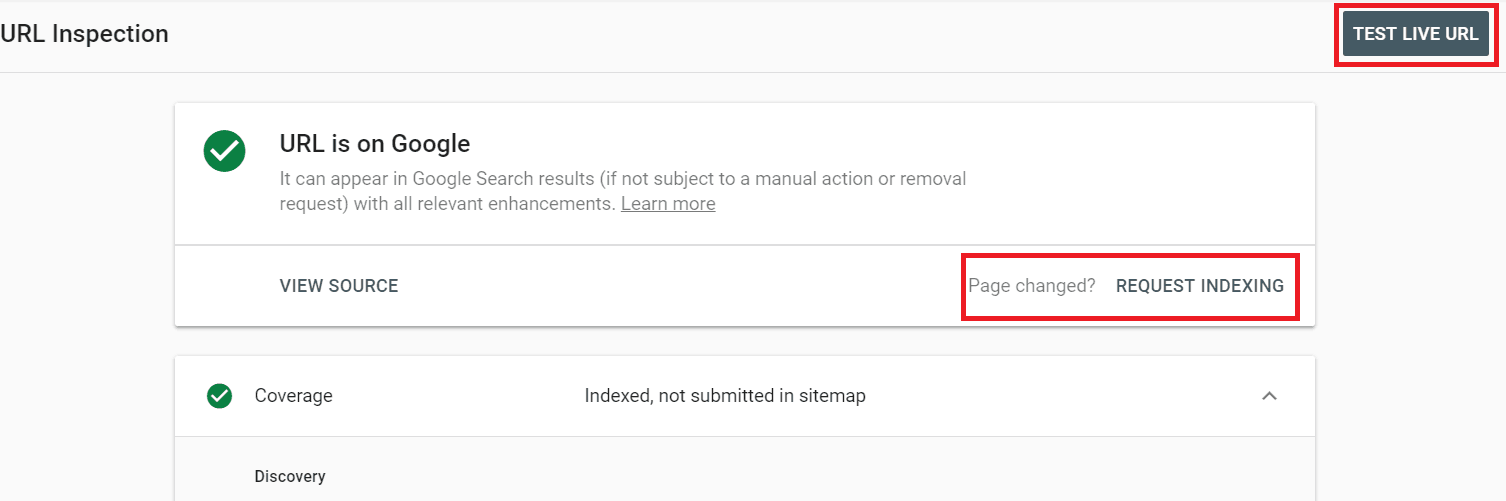Click the green check icon beside Coverage
Screen dimensions: 1506x501
219,396
